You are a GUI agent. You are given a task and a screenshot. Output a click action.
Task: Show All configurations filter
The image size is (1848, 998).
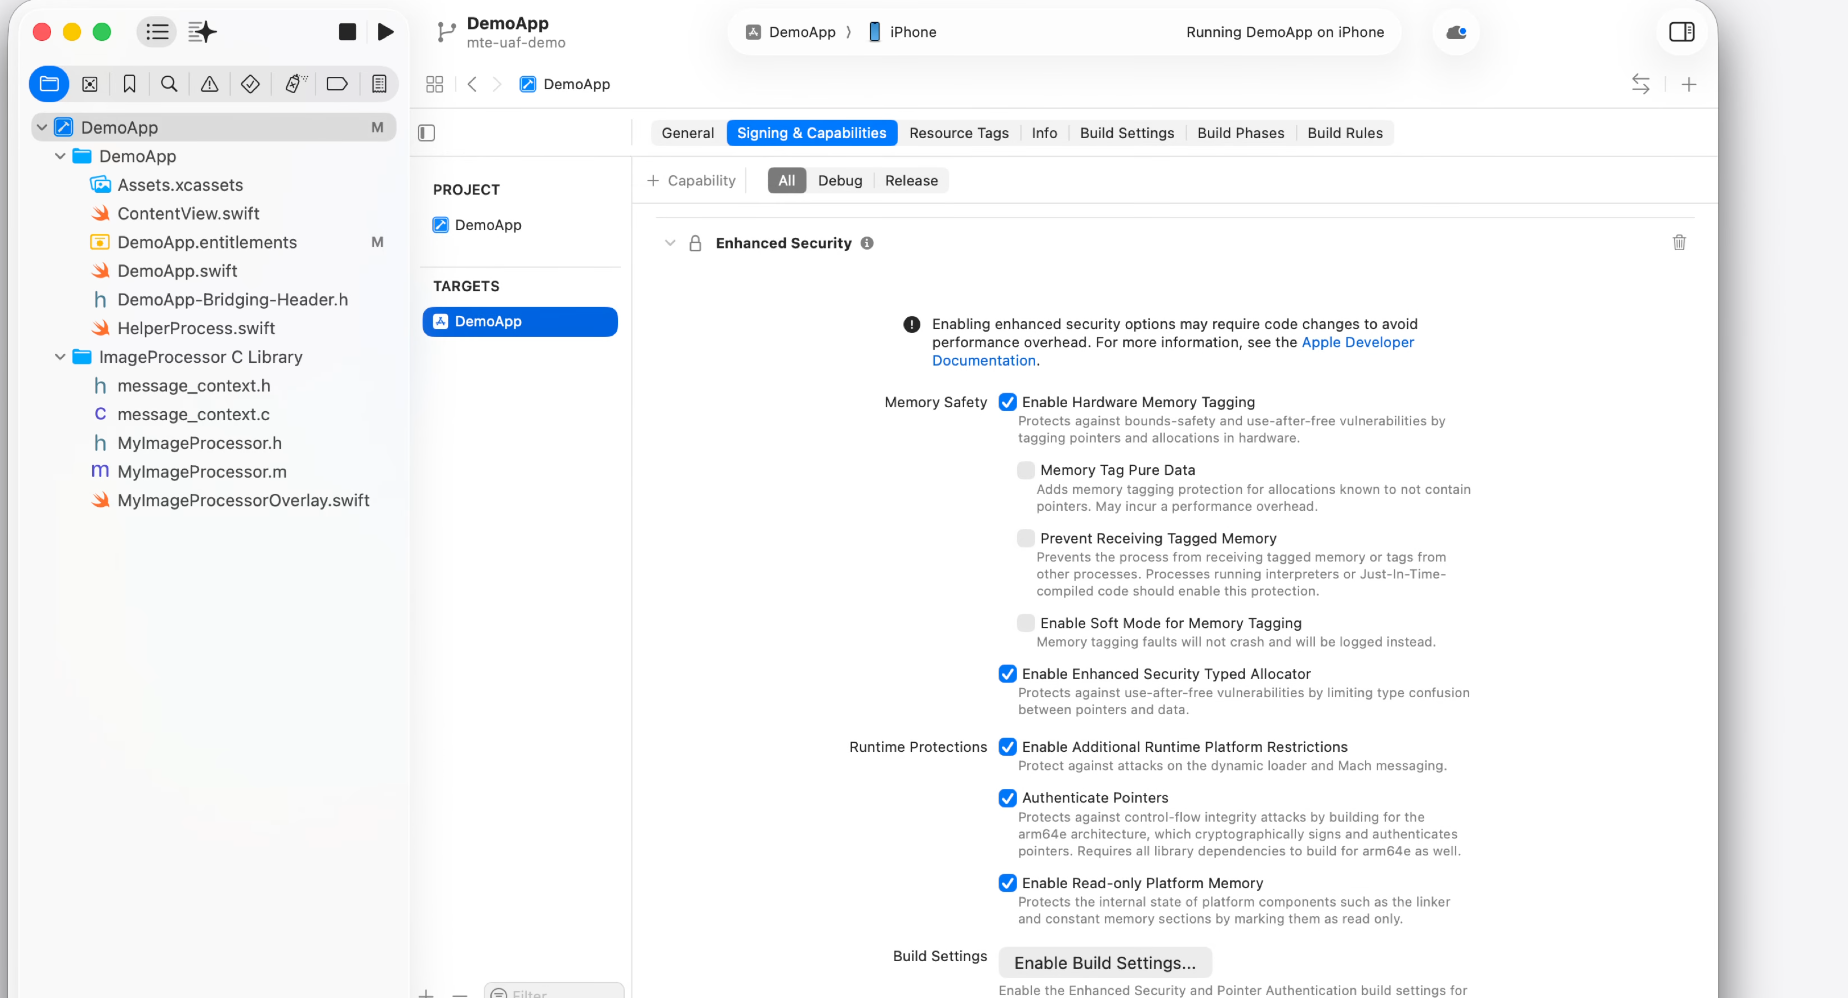pyautogui.click(x=787, y=181)
